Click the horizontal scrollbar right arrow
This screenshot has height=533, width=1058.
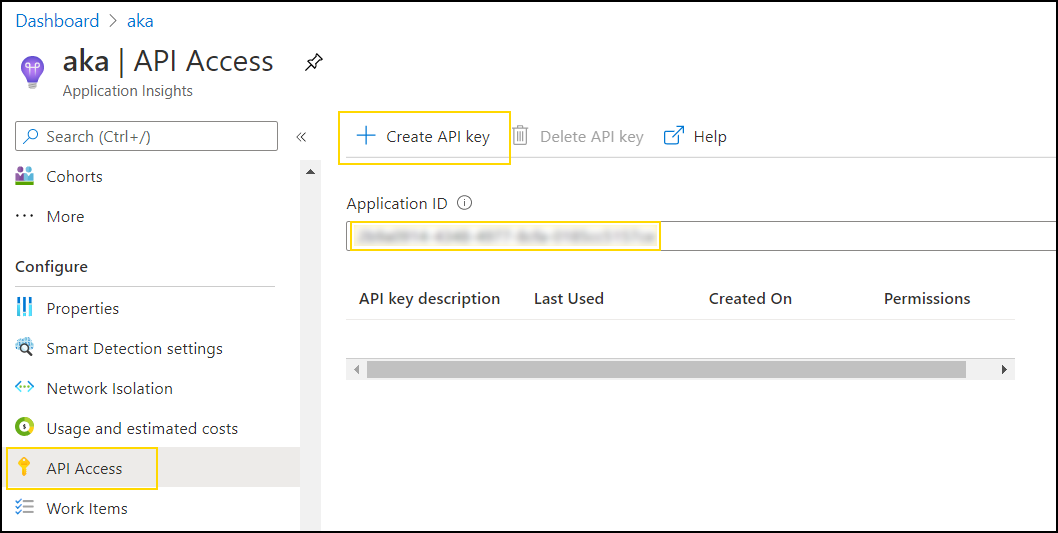pyautogui.click(x=1004, y=369)
